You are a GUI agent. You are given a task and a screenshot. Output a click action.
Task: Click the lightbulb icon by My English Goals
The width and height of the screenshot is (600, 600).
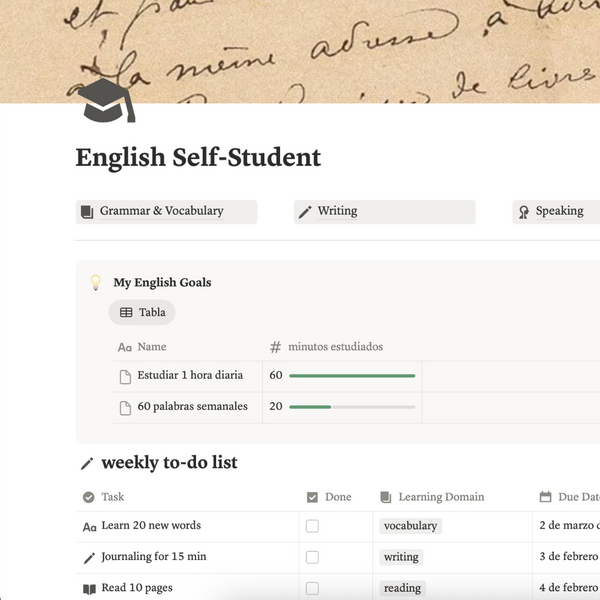coord(96,283)
